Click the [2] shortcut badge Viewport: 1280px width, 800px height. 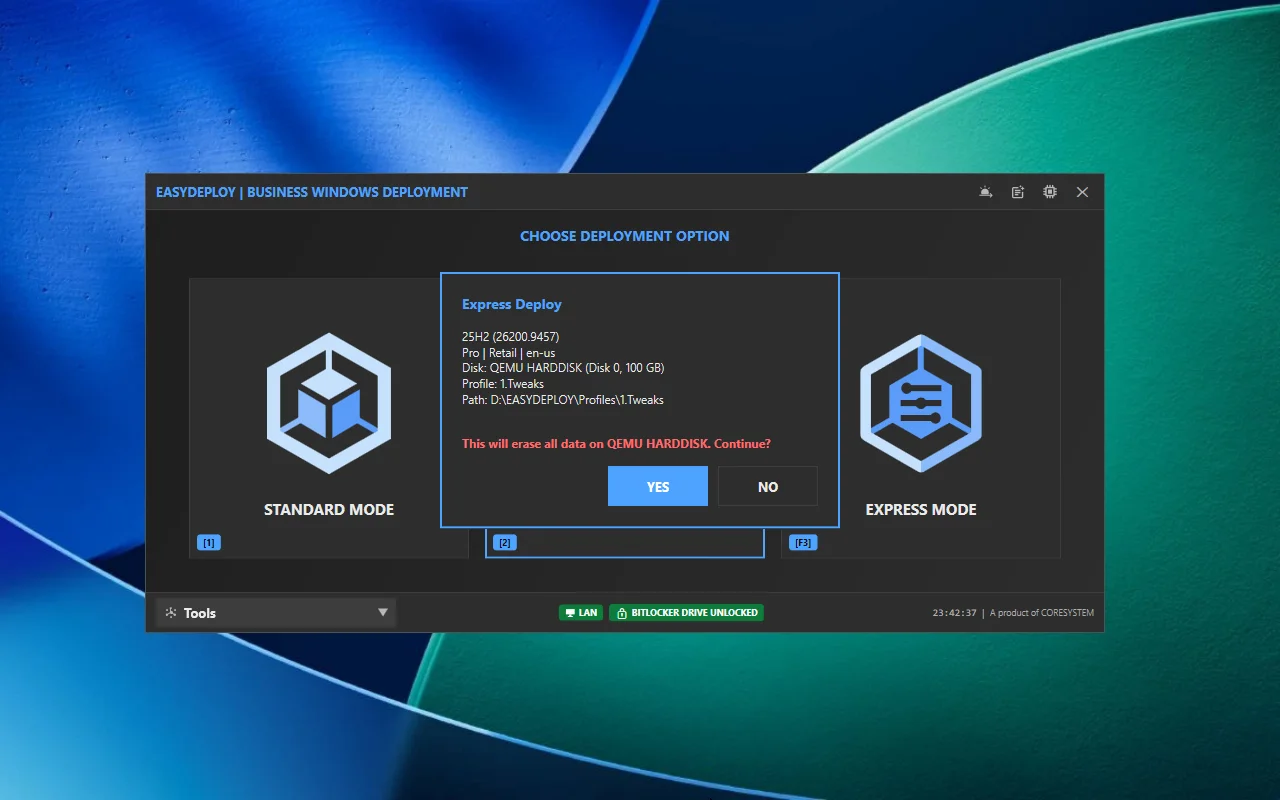coord(505,543)
